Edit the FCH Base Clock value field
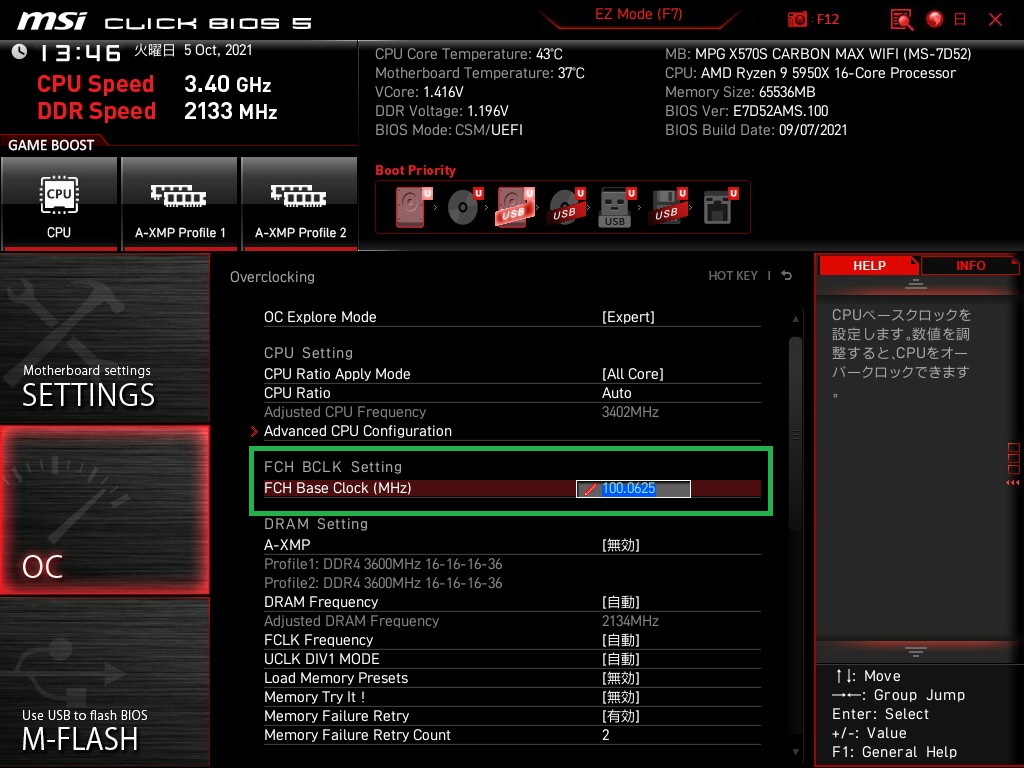The height and width of the screenshot is (768, 1024). 633,488
